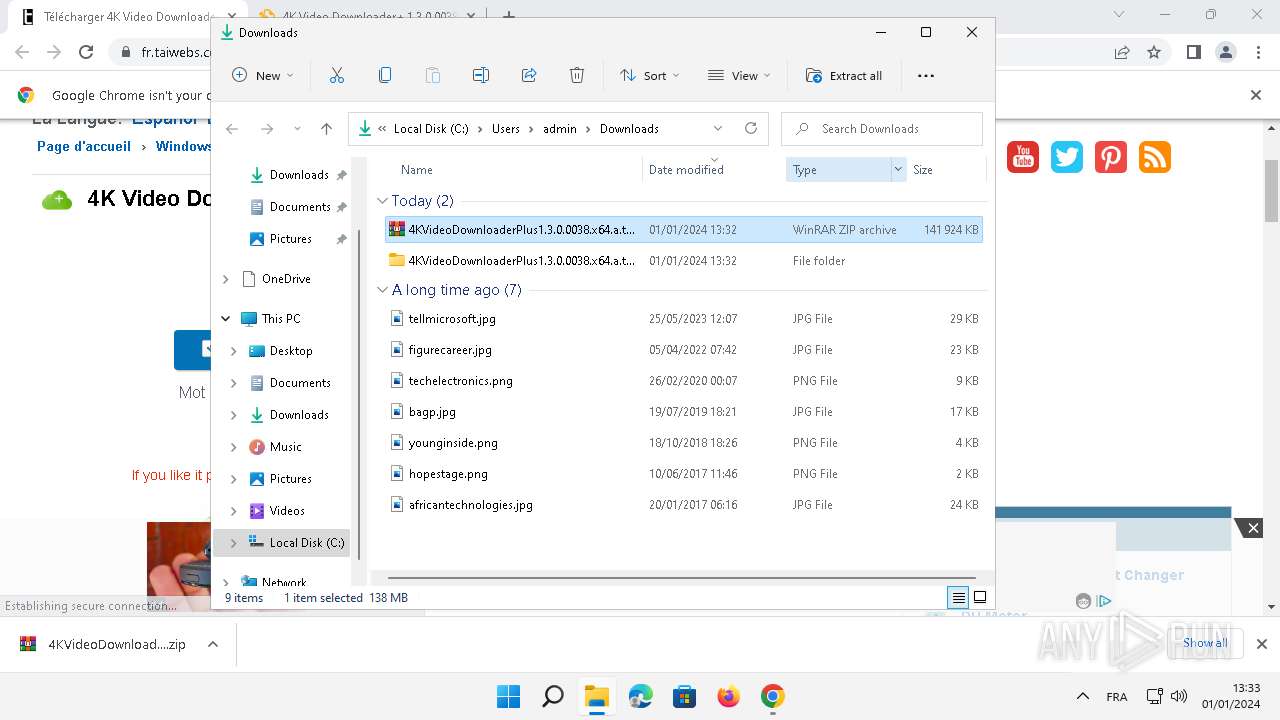Click the Rename icon in Explorer toolbar
1280x720 pixels.
tap(481, 75)
